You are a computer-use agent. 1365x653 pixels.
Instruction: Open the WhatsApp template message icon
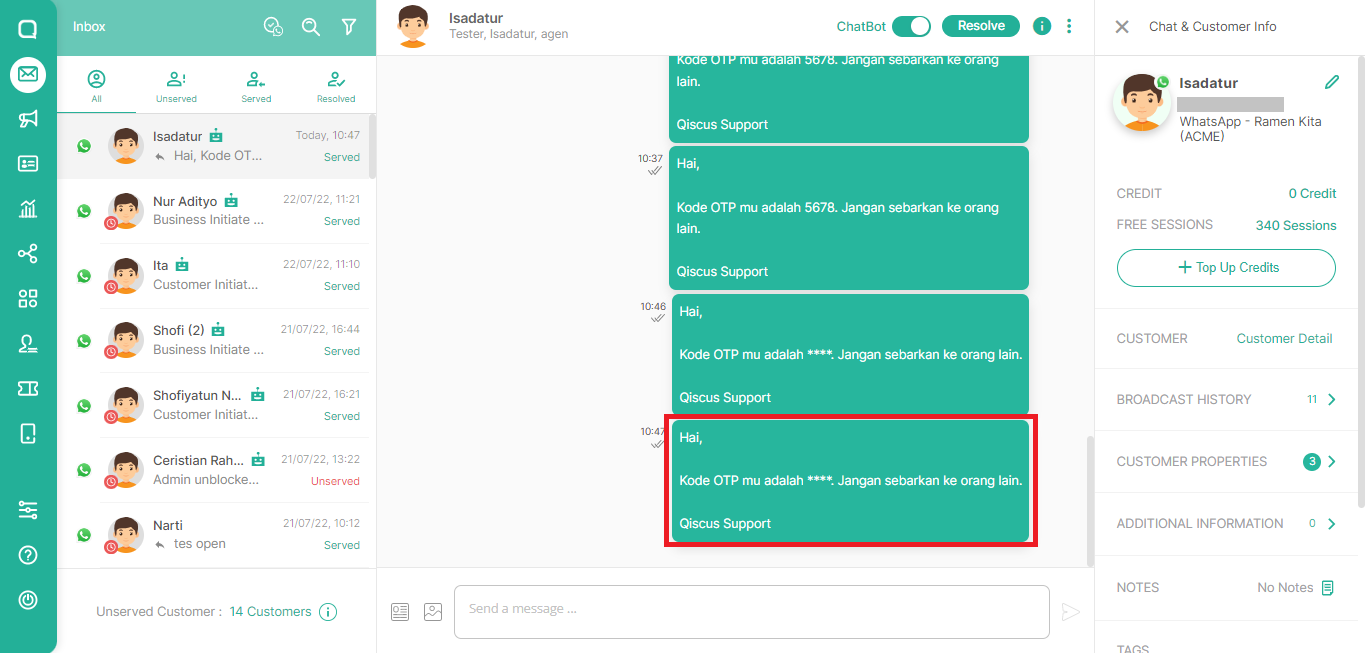point(399,611)
